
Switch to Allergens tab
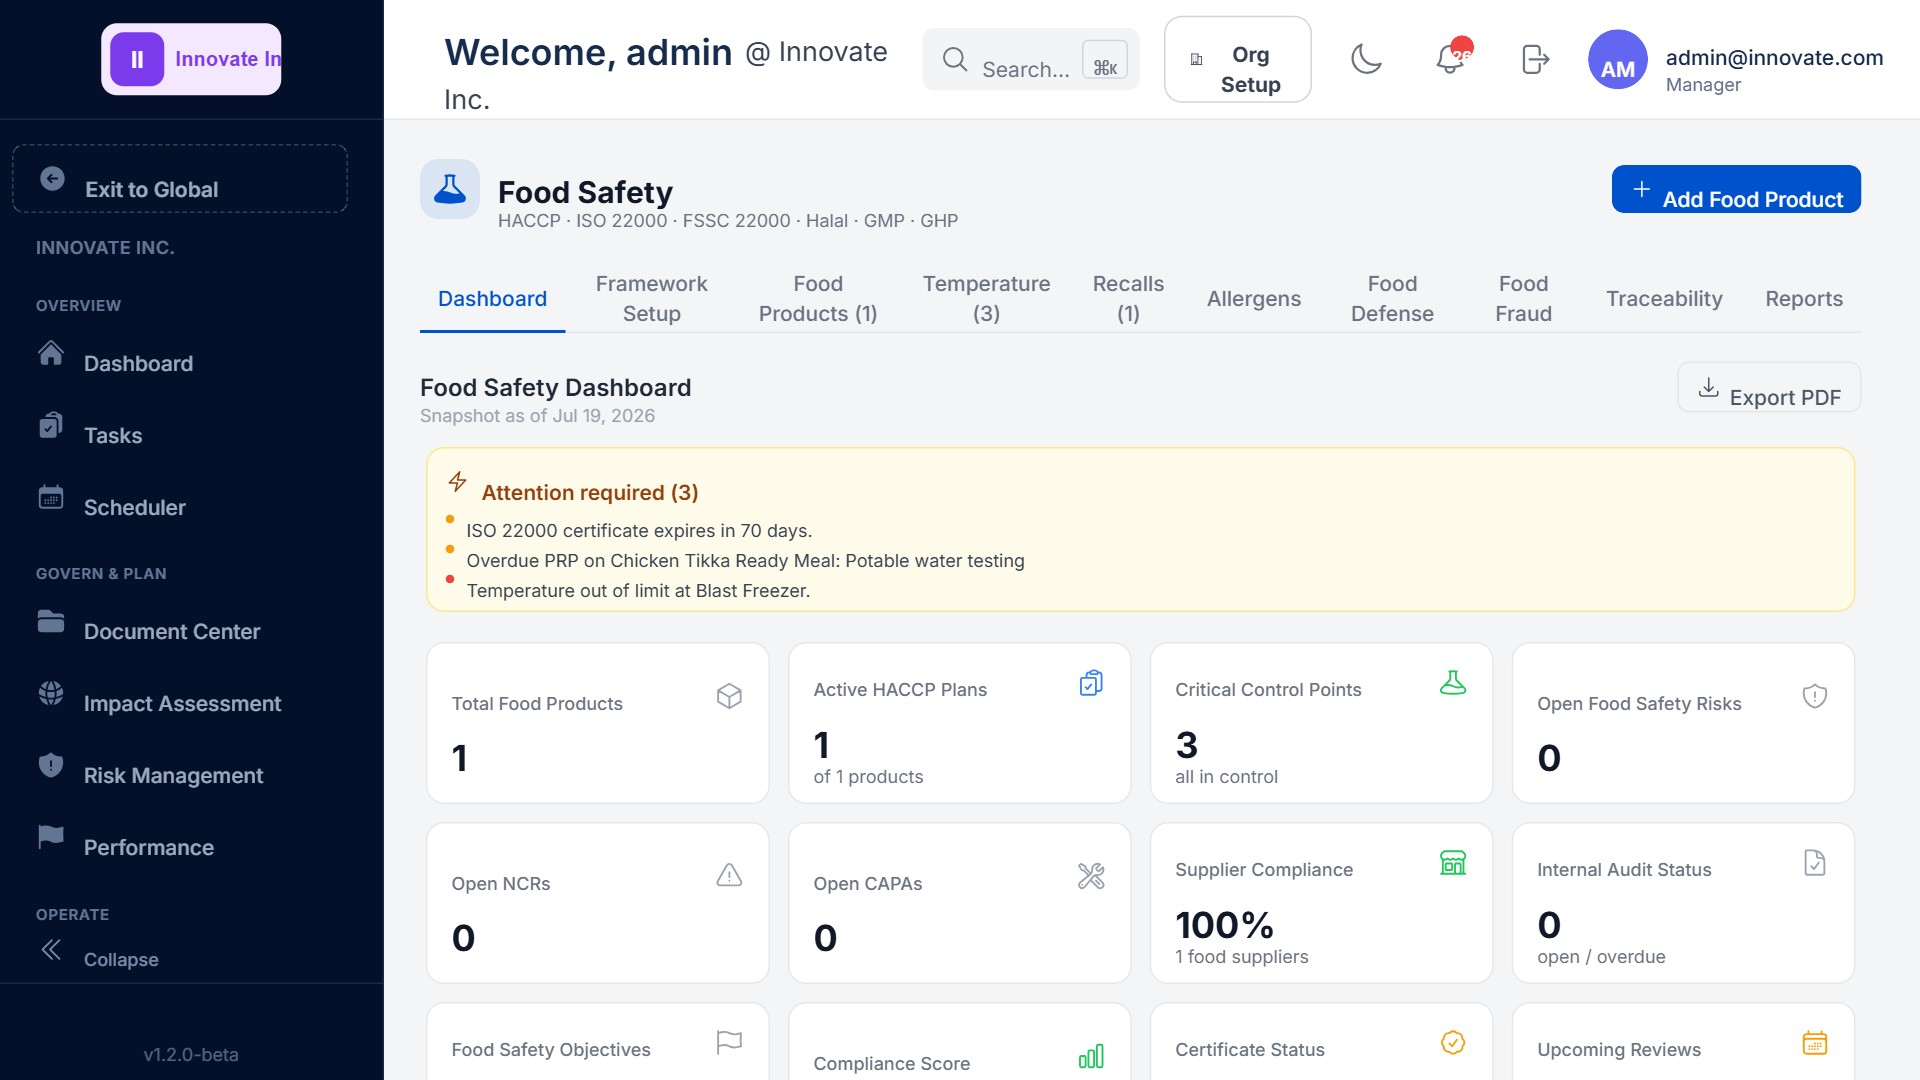point(1254,299)
